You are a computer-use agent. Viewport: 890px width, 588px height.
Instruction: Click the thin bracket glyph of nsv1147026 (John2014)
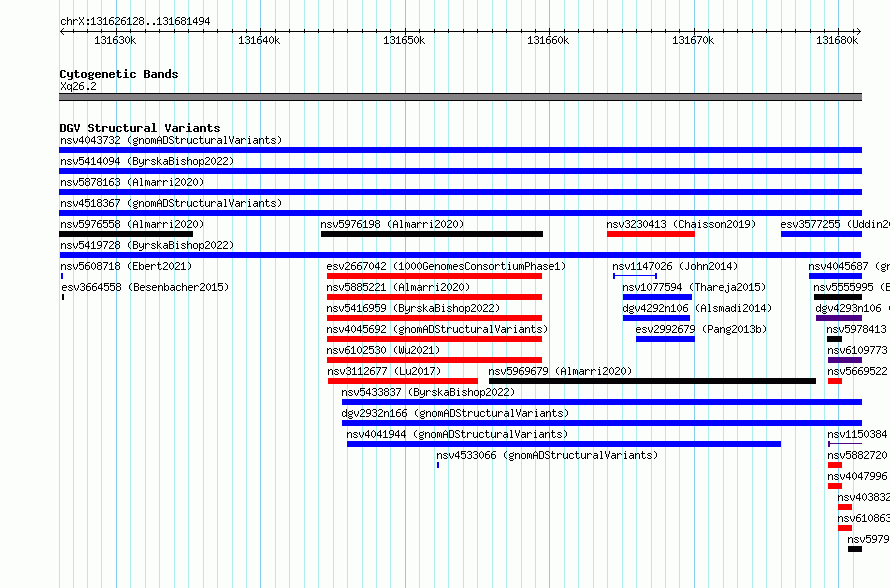[635, 276]
